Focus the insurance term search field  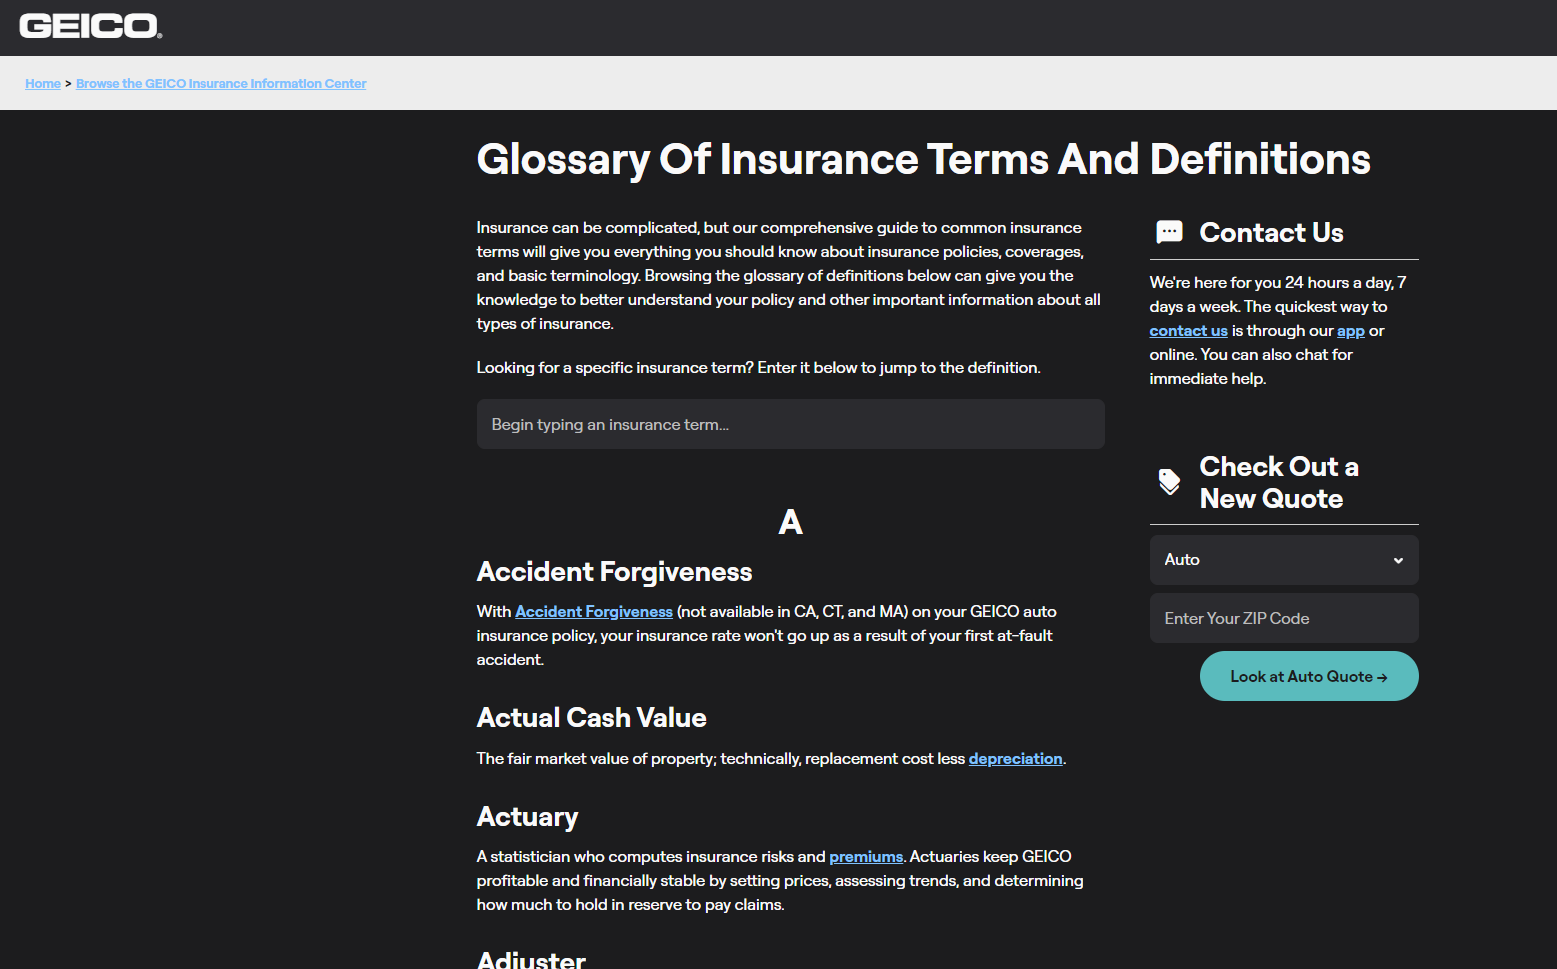pos(790,424)
